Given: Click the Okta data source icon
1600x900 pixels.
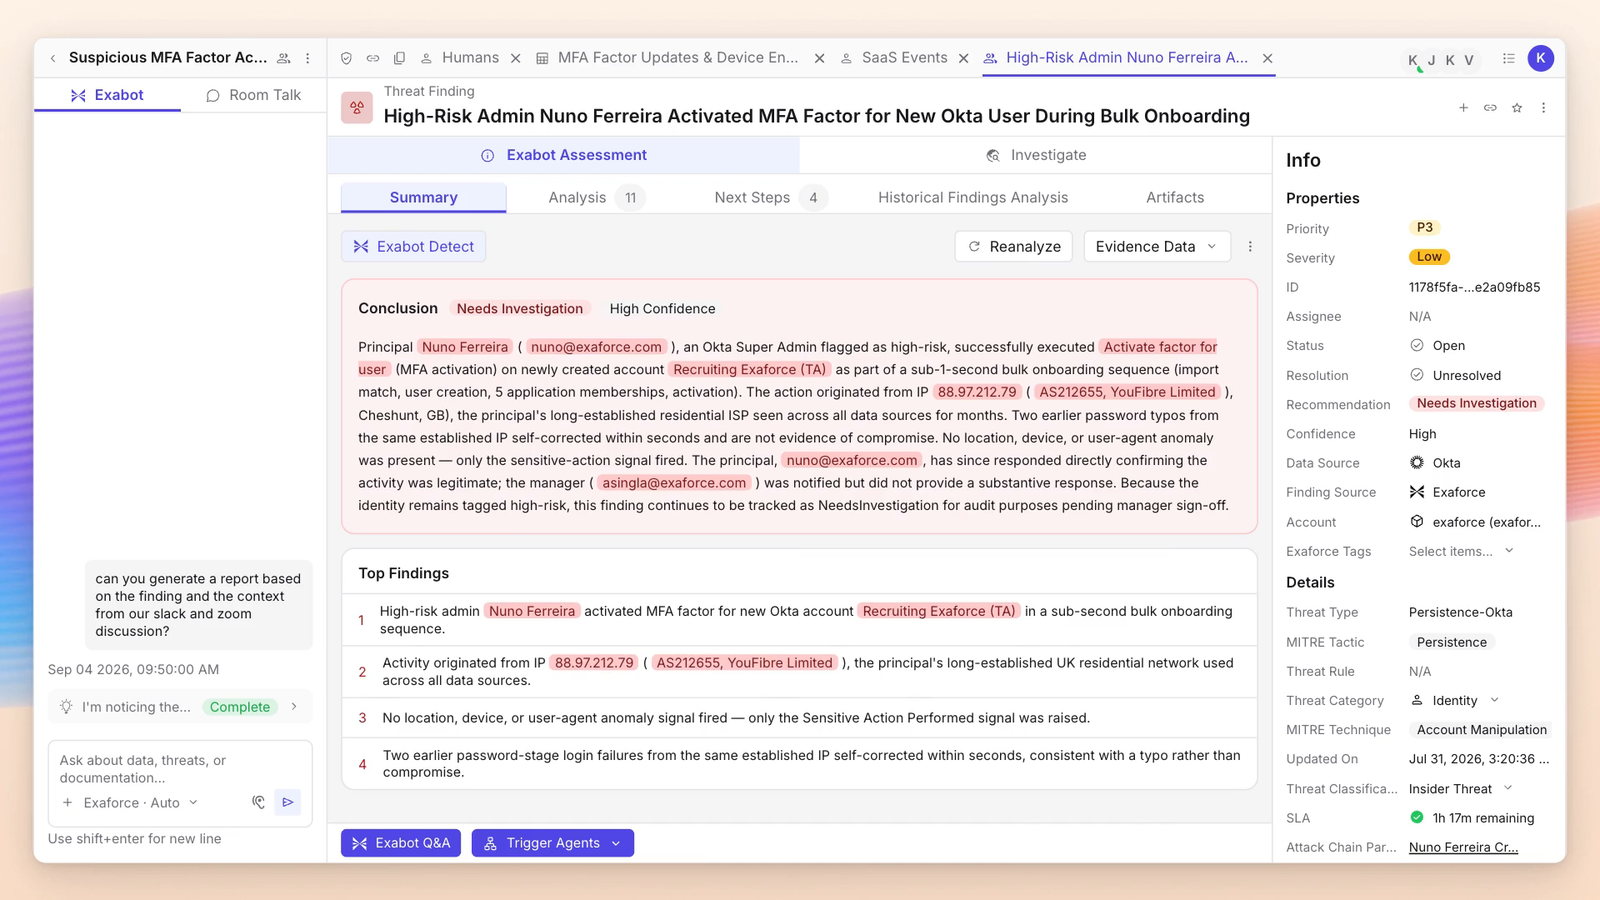Looking at the screenshot, I should 1417,463.
